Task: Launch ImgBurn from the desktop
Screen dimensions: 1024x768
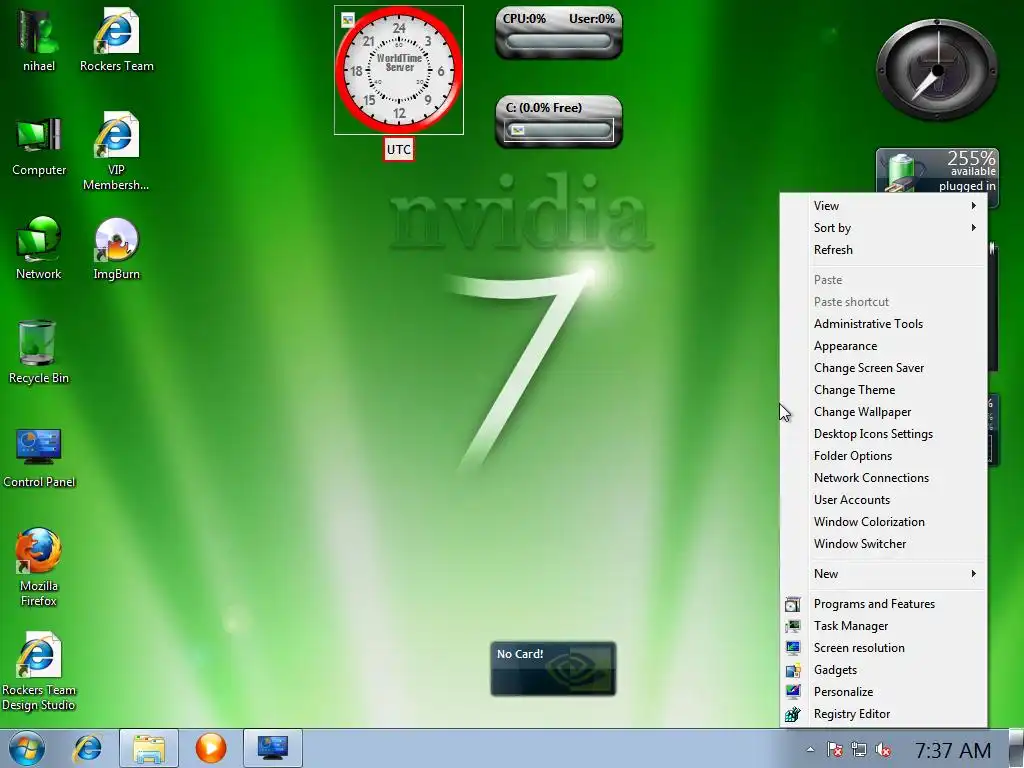Action: click(x=116, y=248)
